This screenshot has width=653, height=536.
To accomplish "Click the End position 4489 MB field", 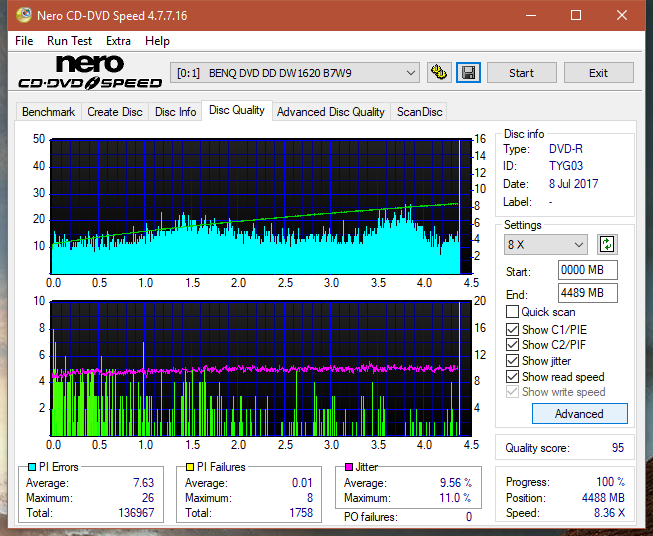I will 587,293.
